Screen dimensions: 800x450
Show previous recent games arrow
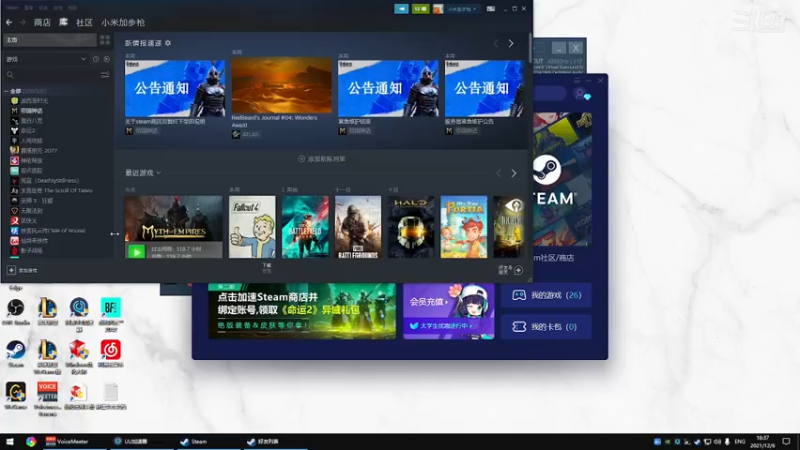[498, 173]
